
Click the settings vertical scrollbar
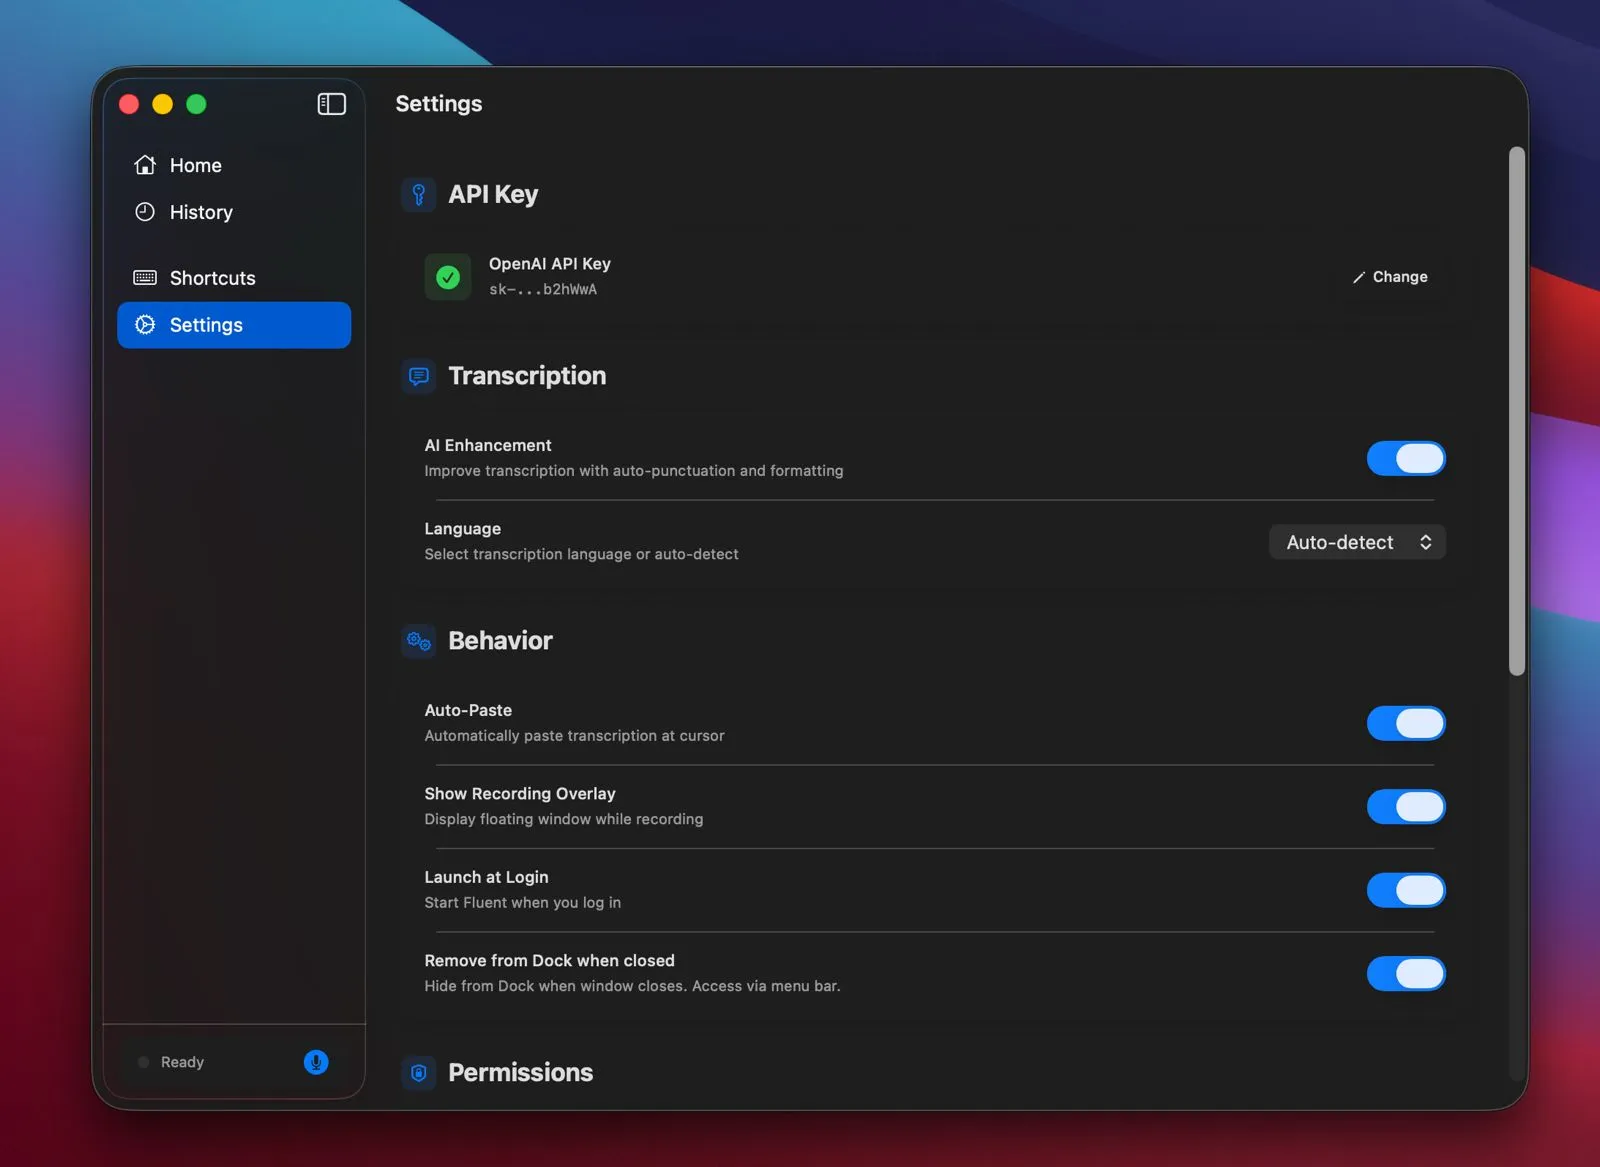(1516, 410)
